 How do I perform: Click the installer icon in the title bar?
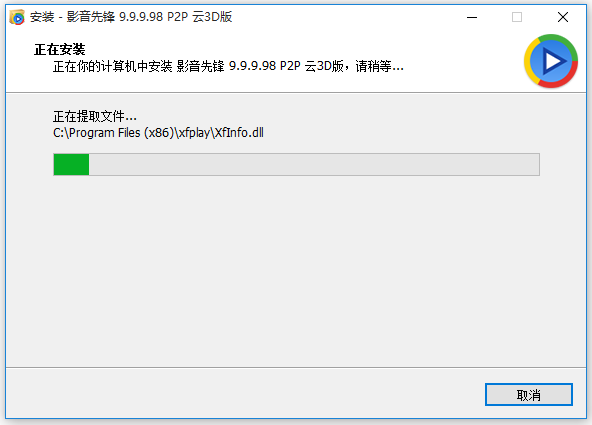17,17
